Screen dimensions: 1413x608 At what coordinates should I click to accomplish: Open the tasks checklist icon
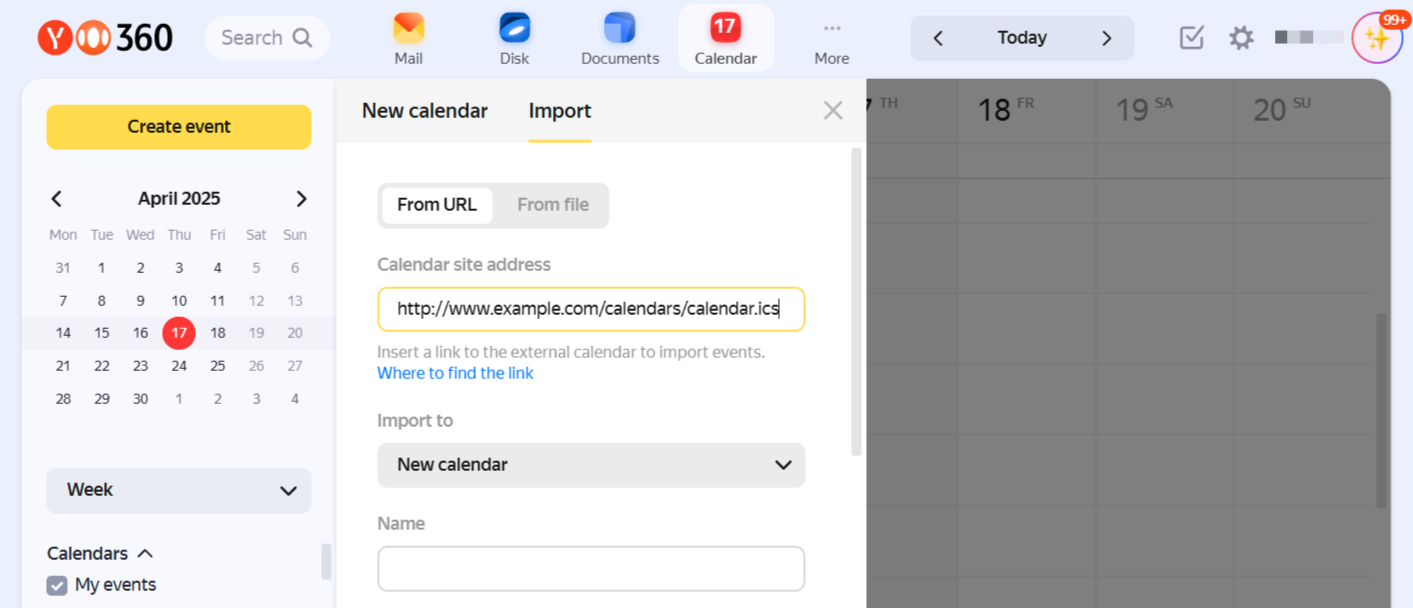pos(1191,38)
